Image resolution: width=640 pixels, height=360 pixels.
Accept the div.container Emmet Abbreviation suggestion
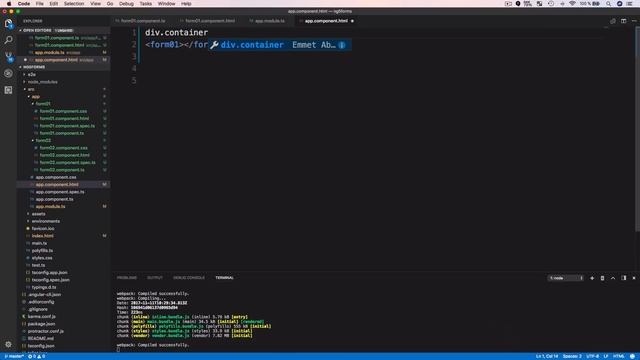point(280,45)
